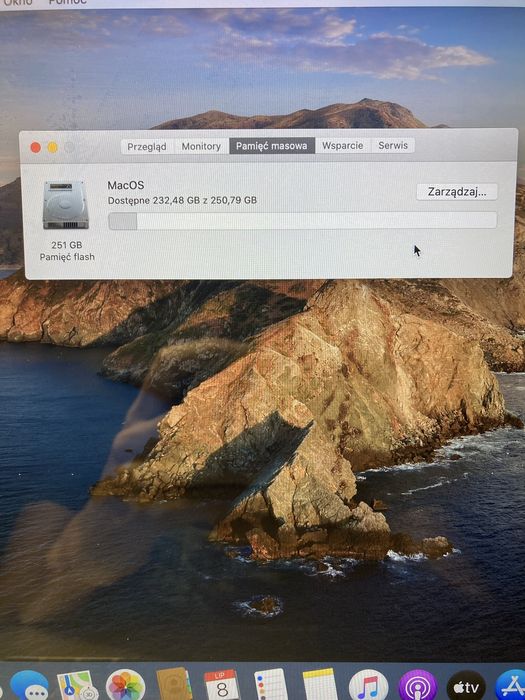Image resolution: width=525 pixels, height=700 pixels.
Task: Open Messages from the dock
Action: click(x=29, y=686)
